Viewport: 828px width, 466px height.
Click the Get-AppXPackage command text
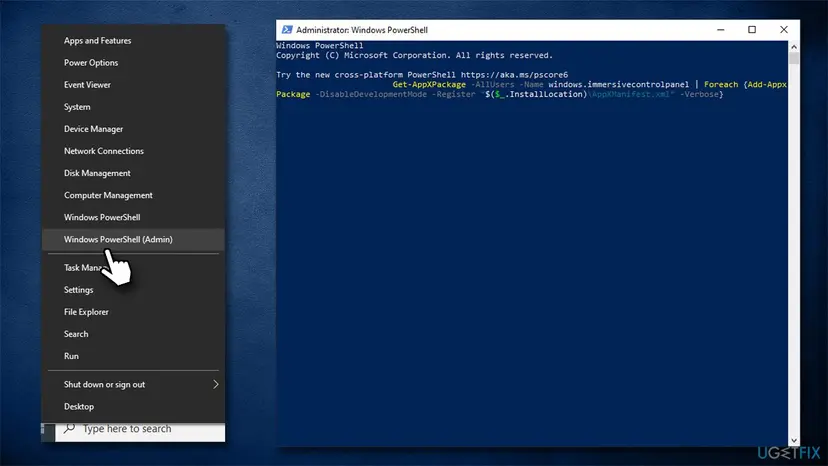429,85
